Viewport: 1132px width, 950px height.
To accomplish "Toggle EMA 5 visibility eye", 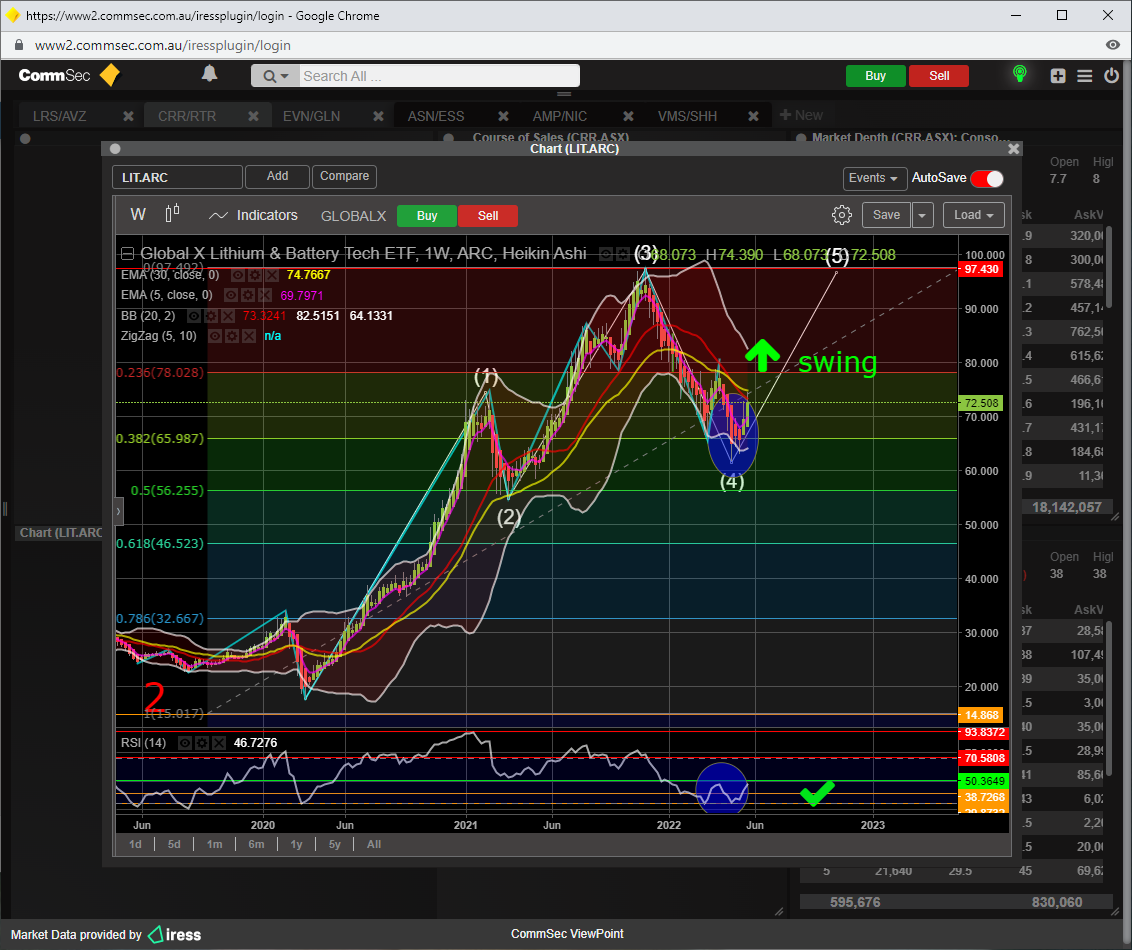I will tap(230, 295).
